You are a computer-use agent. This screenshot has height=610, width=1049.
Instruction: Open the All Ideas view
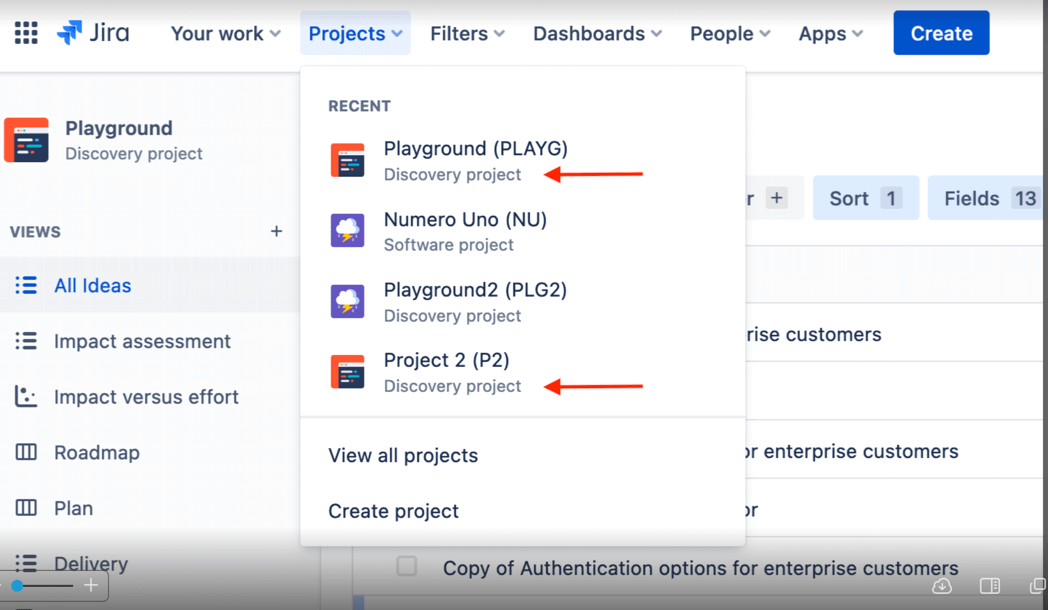(x=93, y=285)
